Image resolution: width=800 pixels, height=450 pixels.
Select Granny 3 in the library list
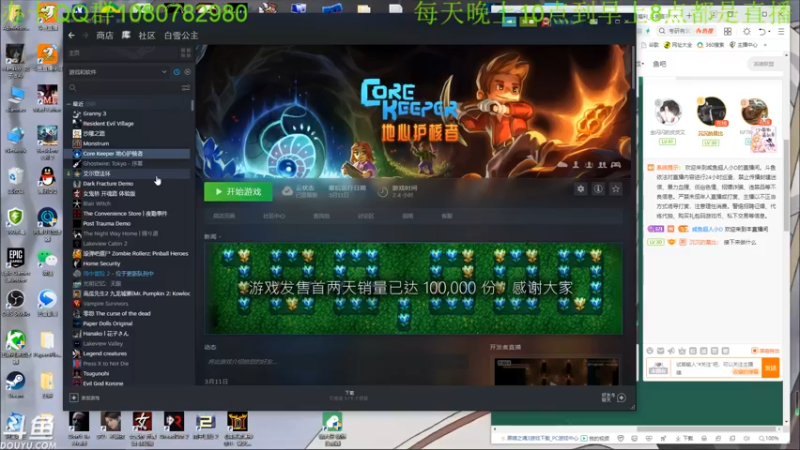tap(95, 114)
